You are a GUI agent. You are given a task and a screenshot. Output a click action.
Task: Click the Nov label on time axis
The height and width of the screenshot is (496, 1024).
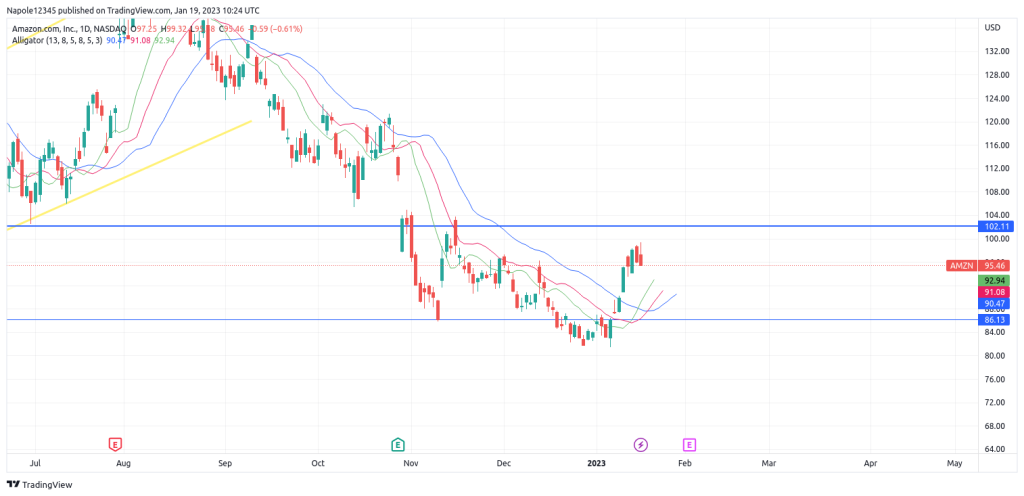pos(411,463)
